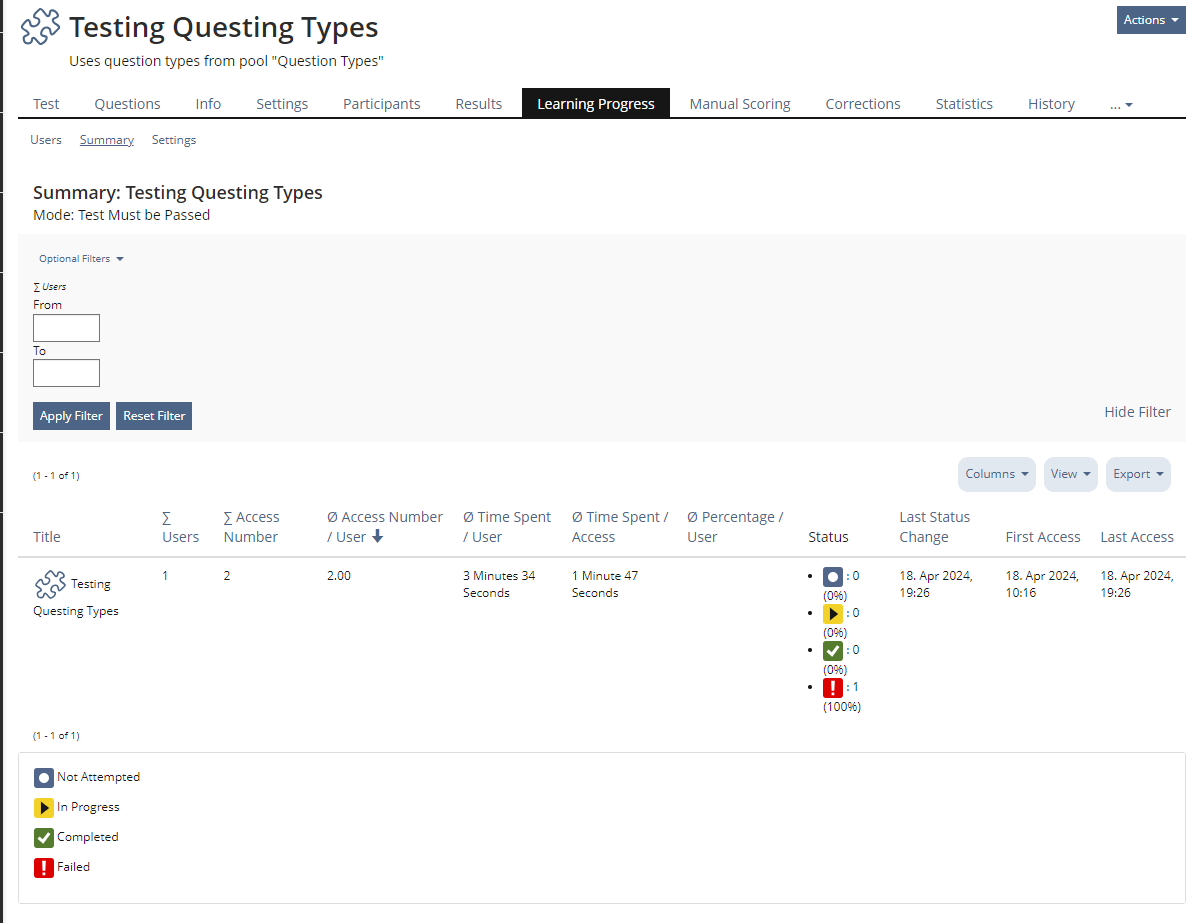Click the Not Attempted status icon in the Status column
1194x923 pixels.
(833, 577)
